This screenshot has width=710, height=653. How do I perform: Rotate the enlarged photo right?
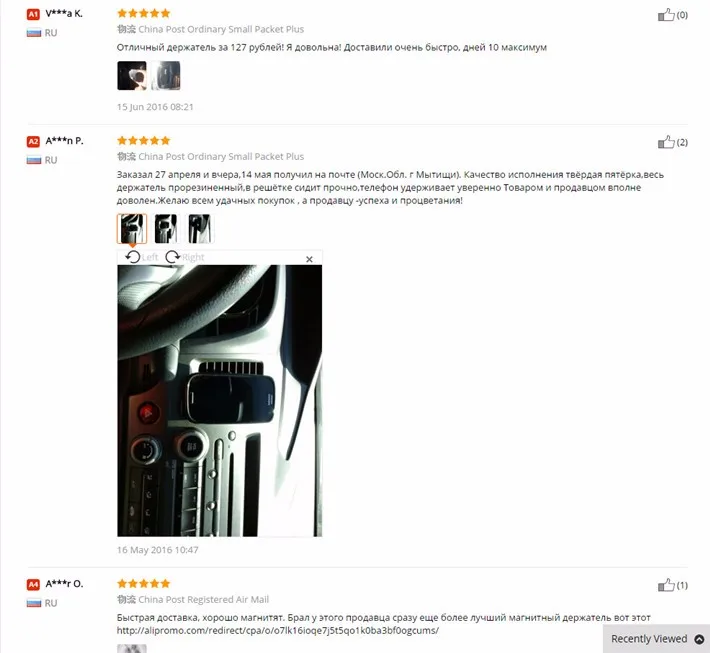click(185, 257)
